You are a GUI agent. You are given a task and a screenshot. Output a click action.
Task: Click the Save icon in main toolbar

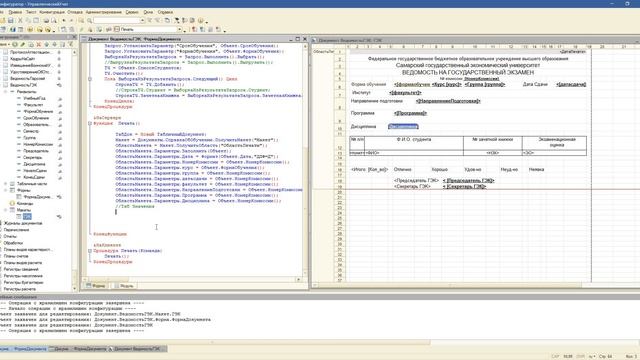coord(11,20)
